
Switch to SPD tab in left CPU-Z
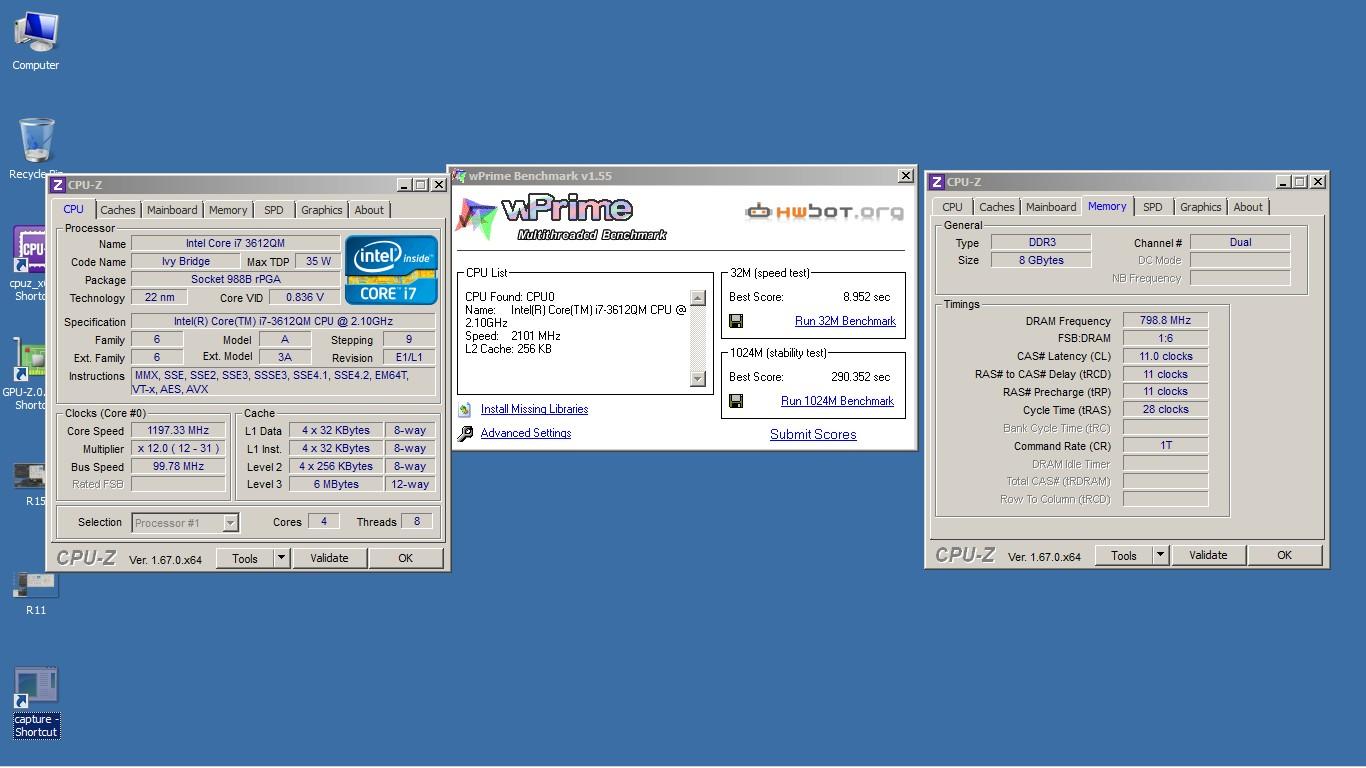[273, 210]
